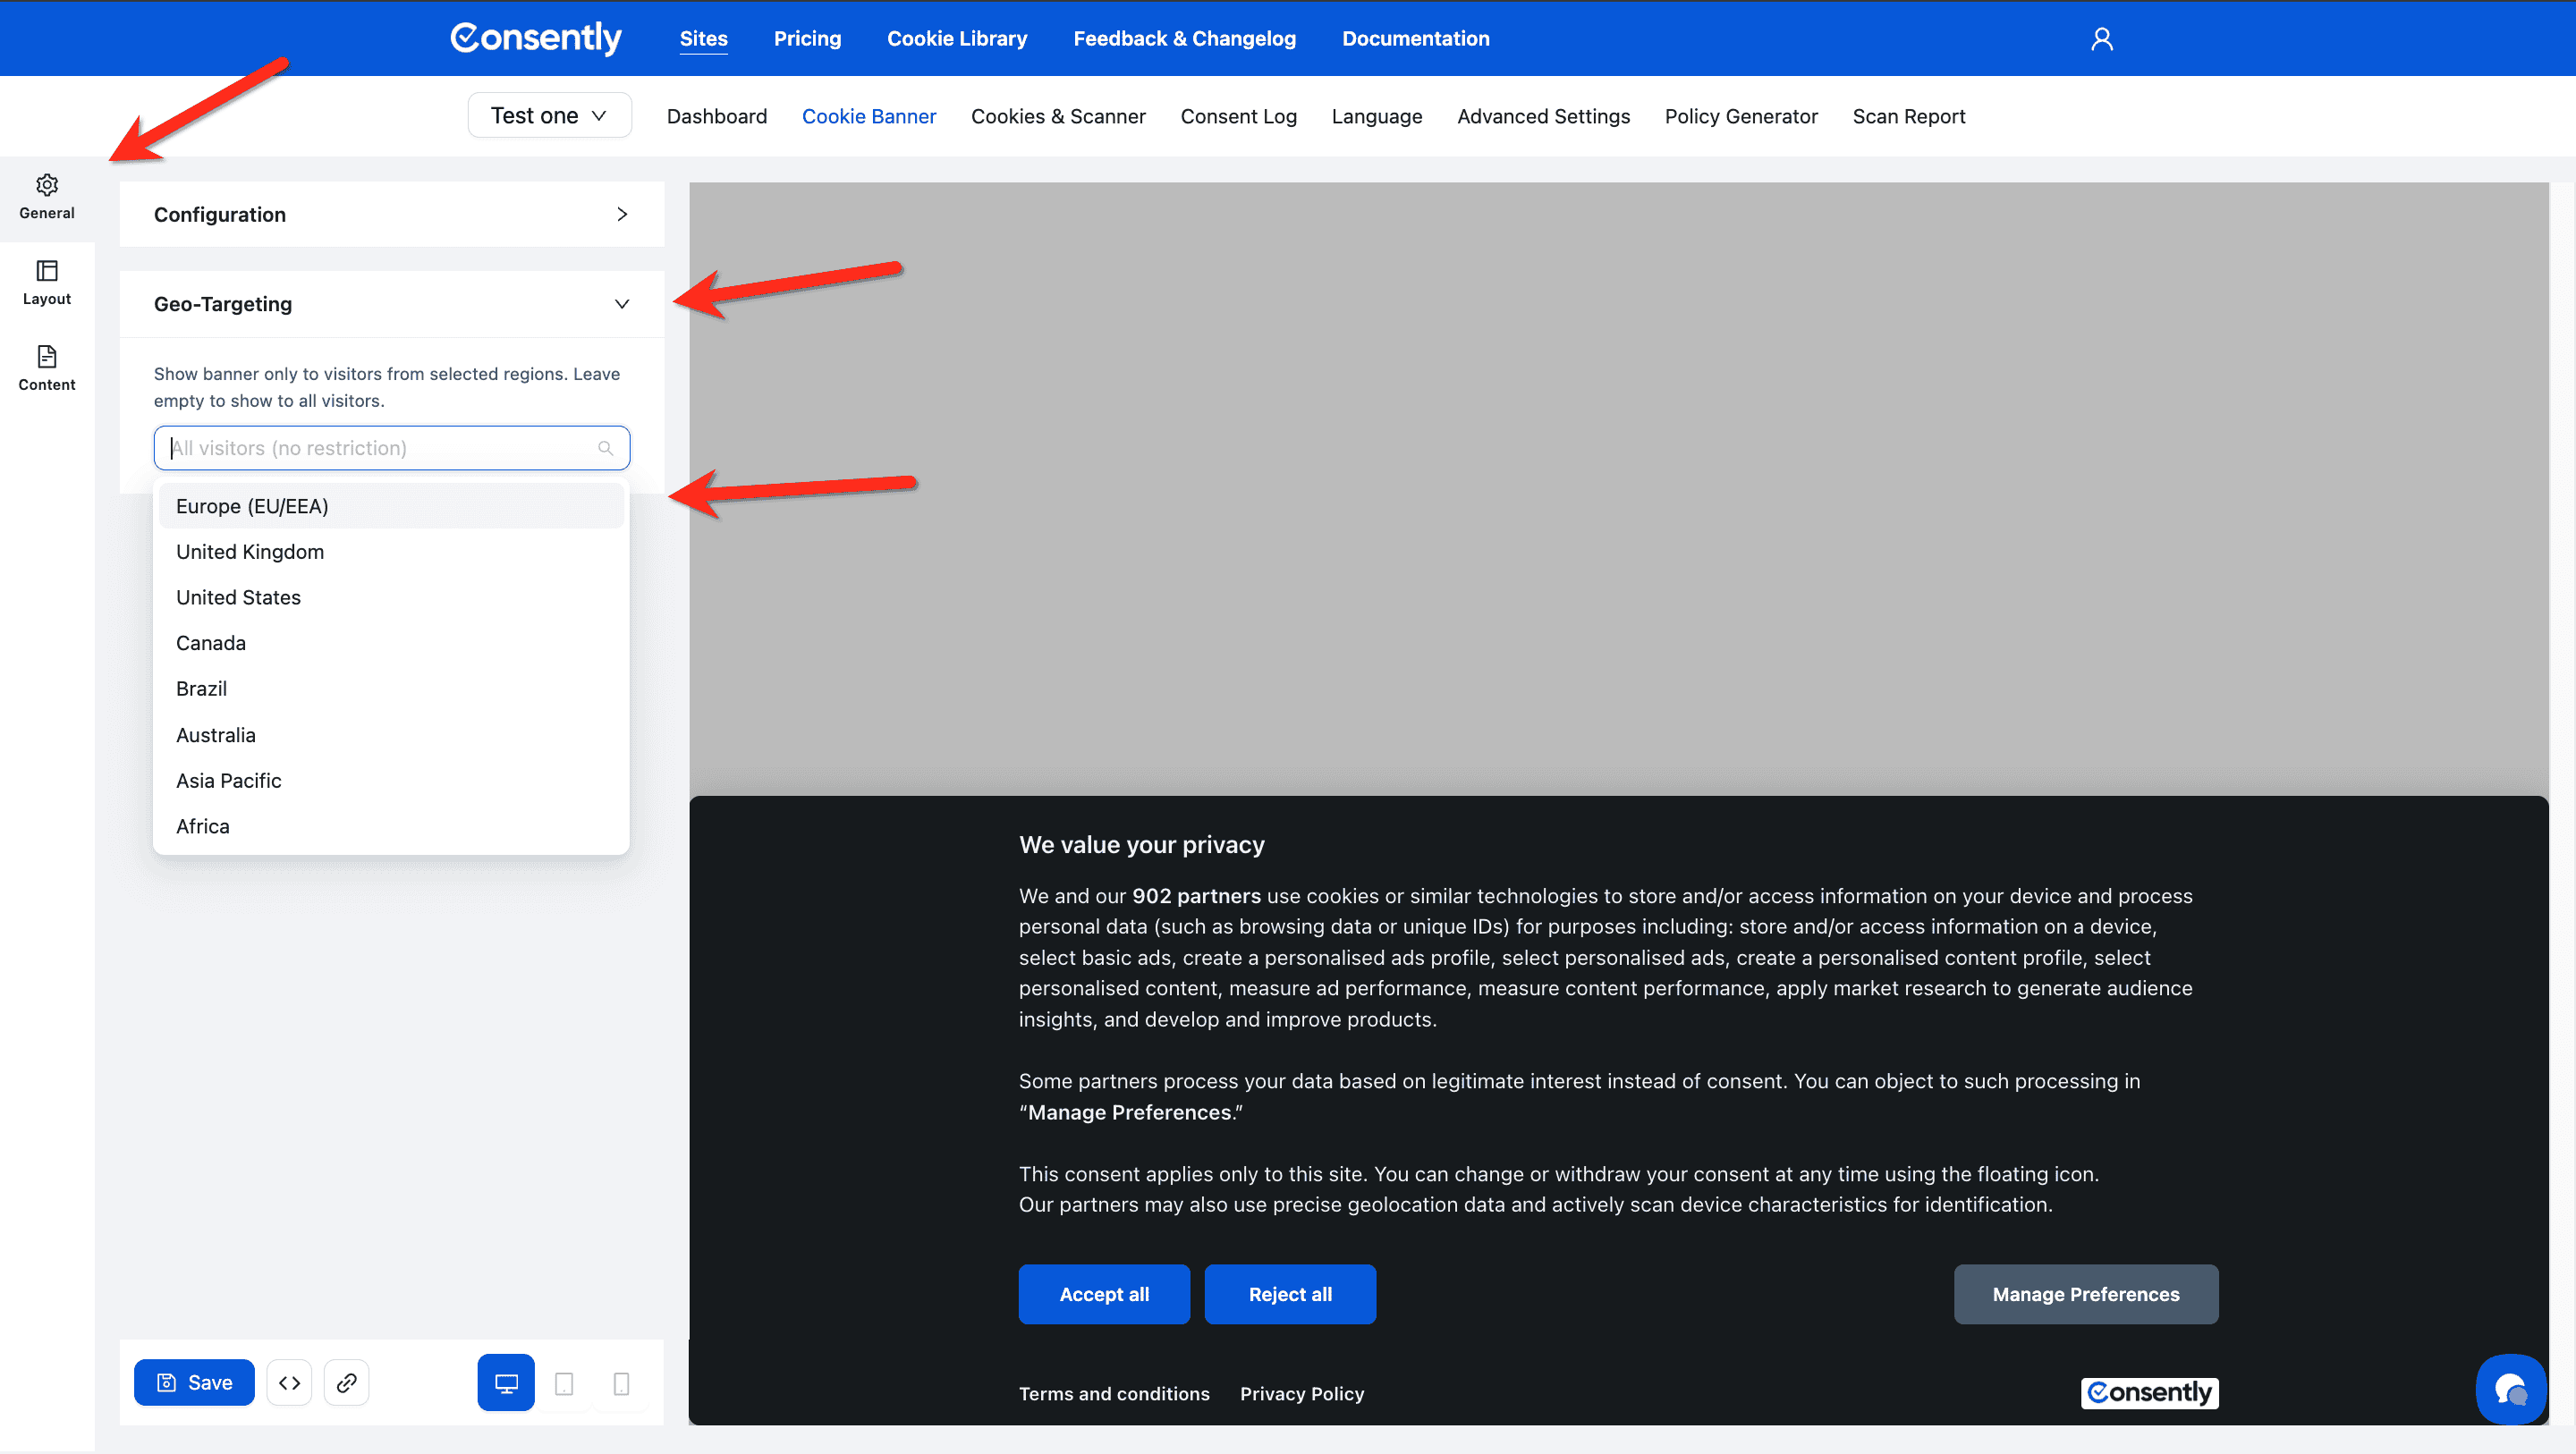Switch preview to desktop view
Screen dimensions: 2576x1454
click(x=506, y=1382)
